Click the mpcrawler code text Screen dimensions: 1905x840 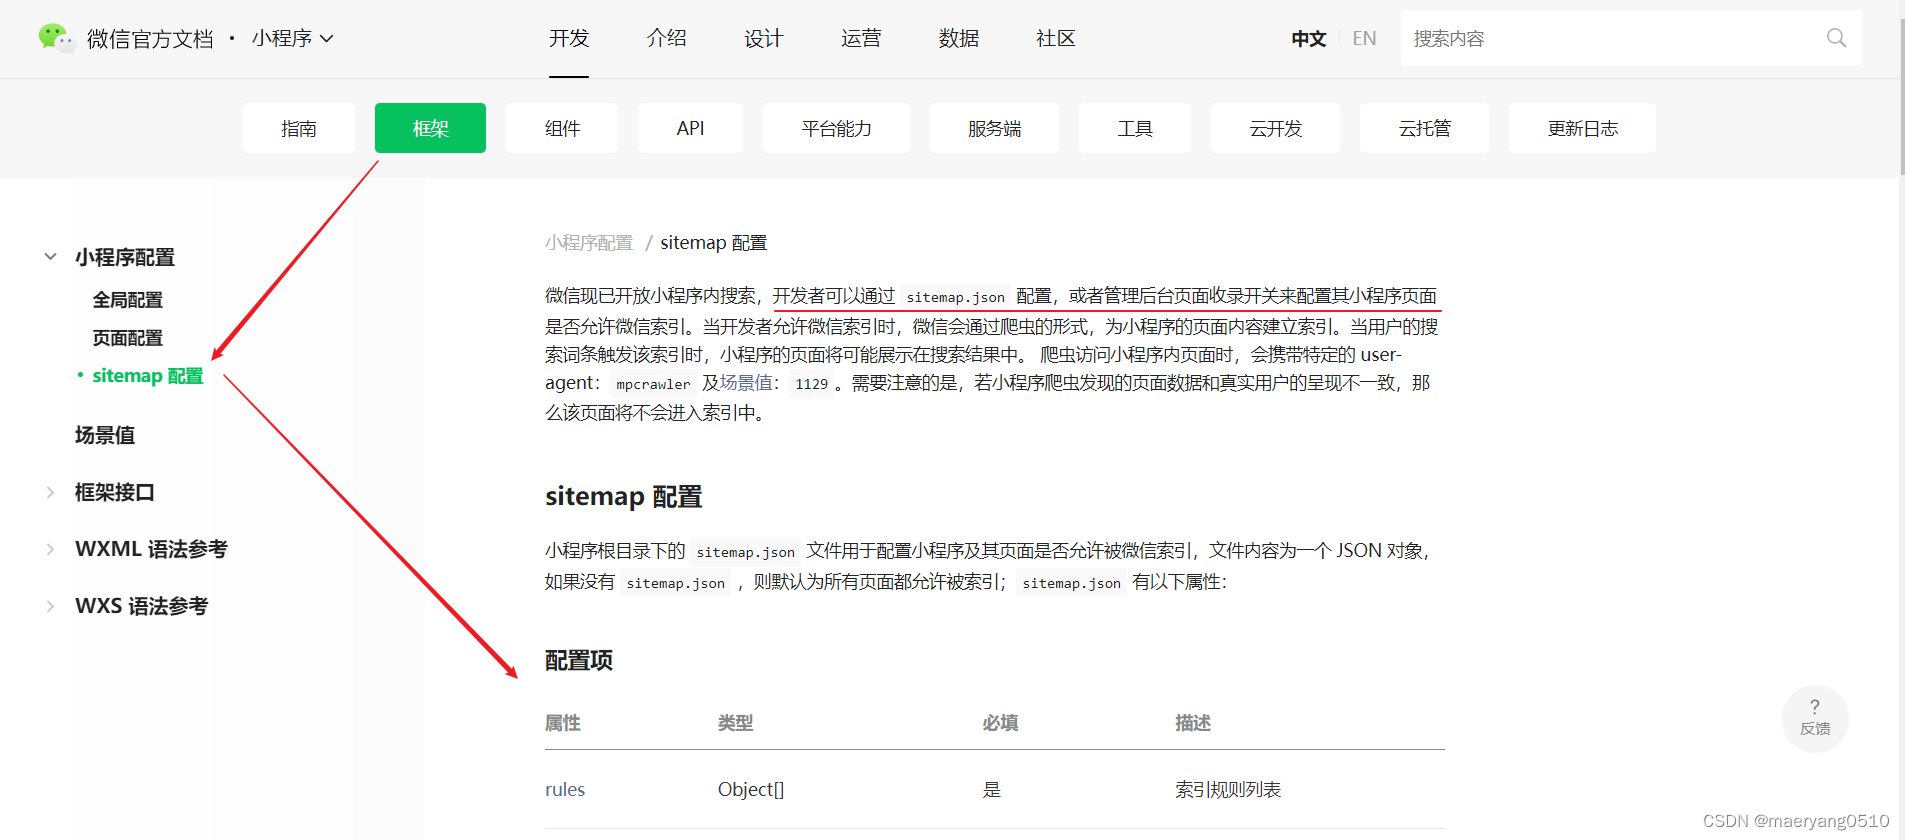tap(653, 384)
